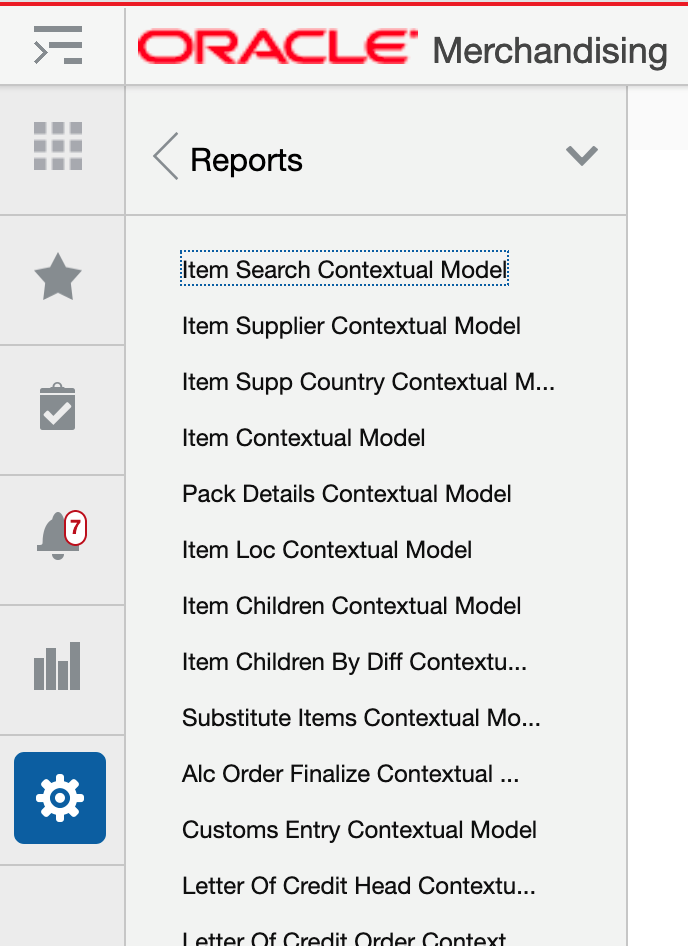Select Item Loc Contextual Model
688x946 pixels.
click(x=326, y=549)
